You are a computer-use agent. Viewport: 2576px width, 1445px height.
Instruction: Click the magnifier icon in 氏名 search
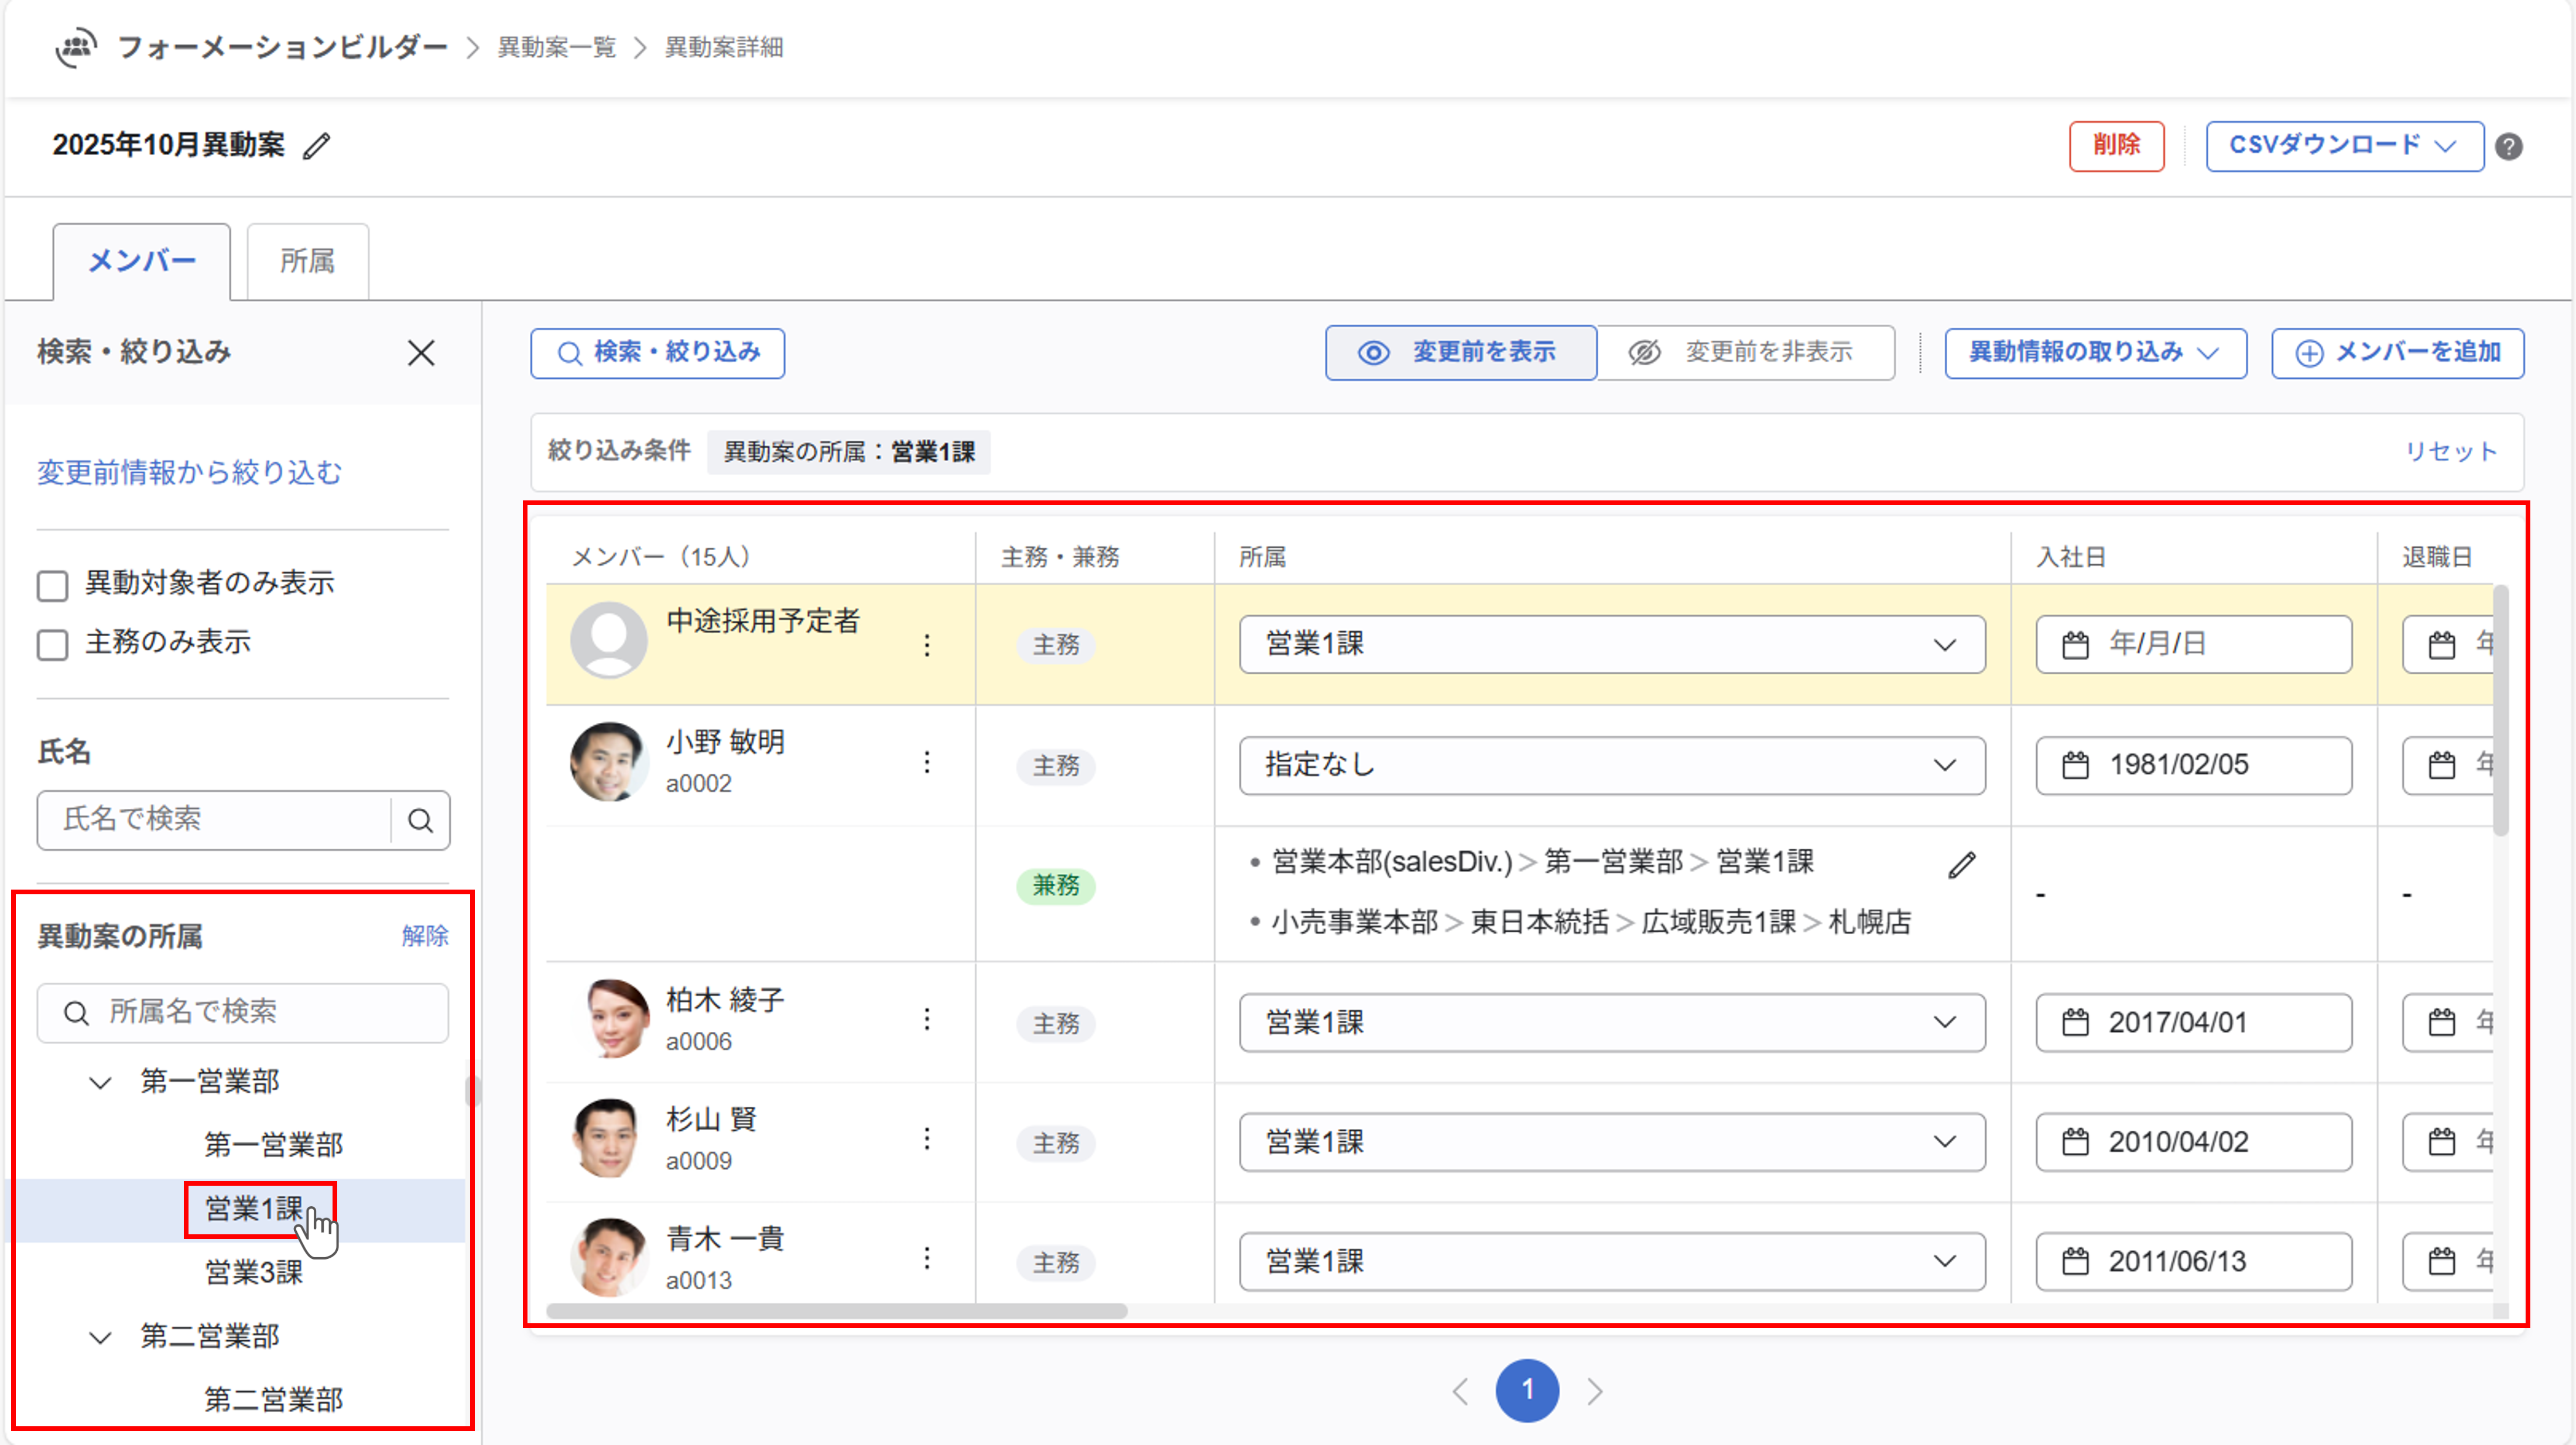click(x=420, y=821)
